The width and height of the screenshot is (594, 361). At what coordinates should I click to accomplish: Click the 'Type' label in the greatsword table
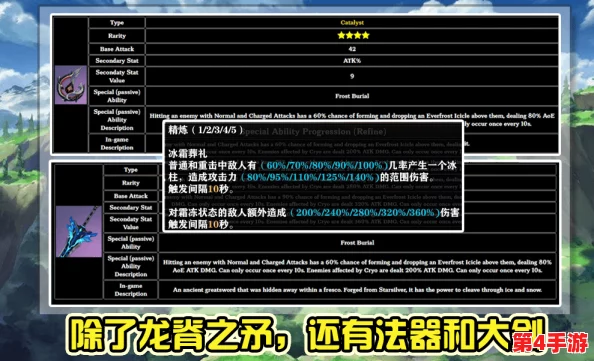click(131, 170)
